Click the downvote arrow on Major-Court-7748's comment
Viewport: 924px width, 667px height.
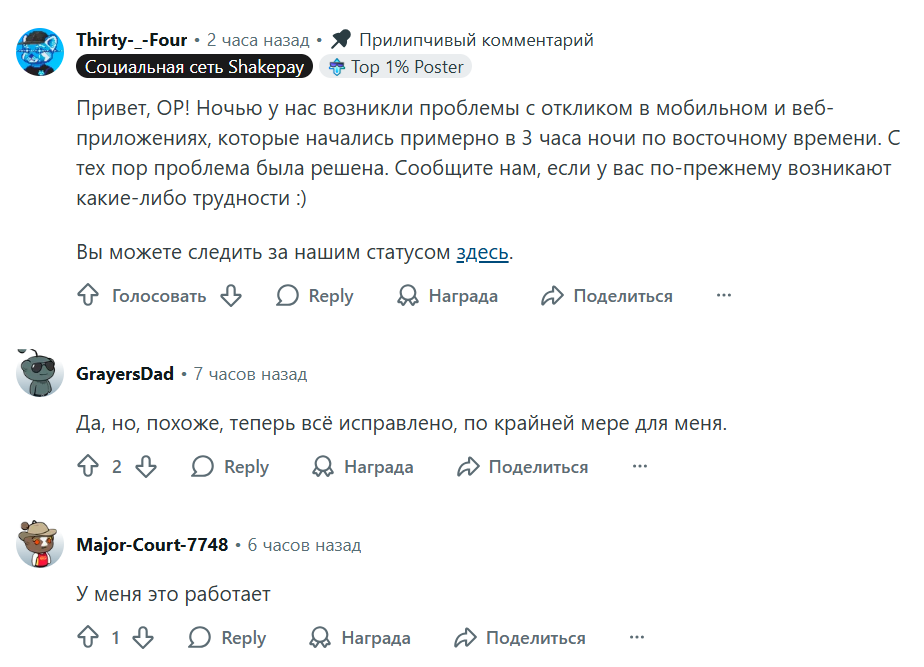(143, 637)
